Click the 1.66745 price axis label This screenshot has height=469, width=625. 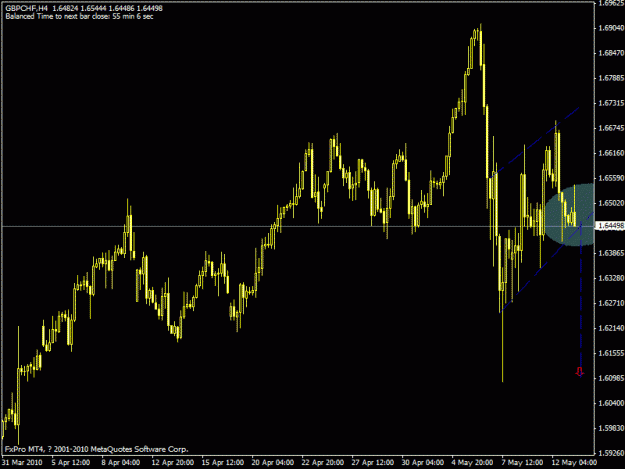tap(611, 128)
